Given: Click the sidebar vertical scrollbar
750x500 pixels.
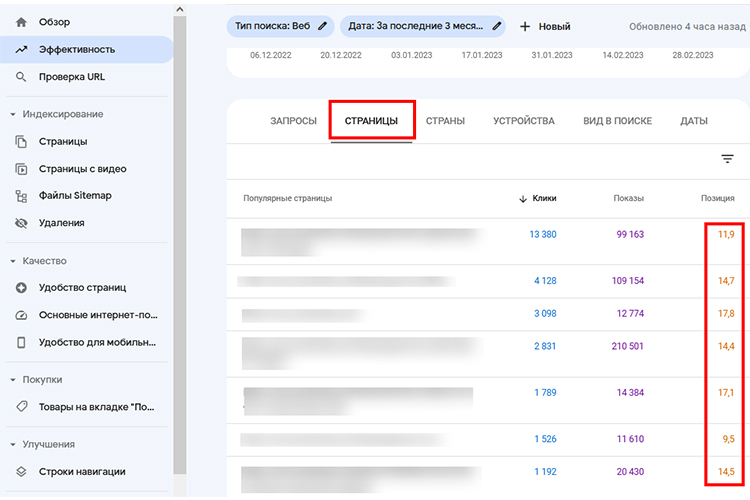Looking at the screenshot, I should coord(179,250).
